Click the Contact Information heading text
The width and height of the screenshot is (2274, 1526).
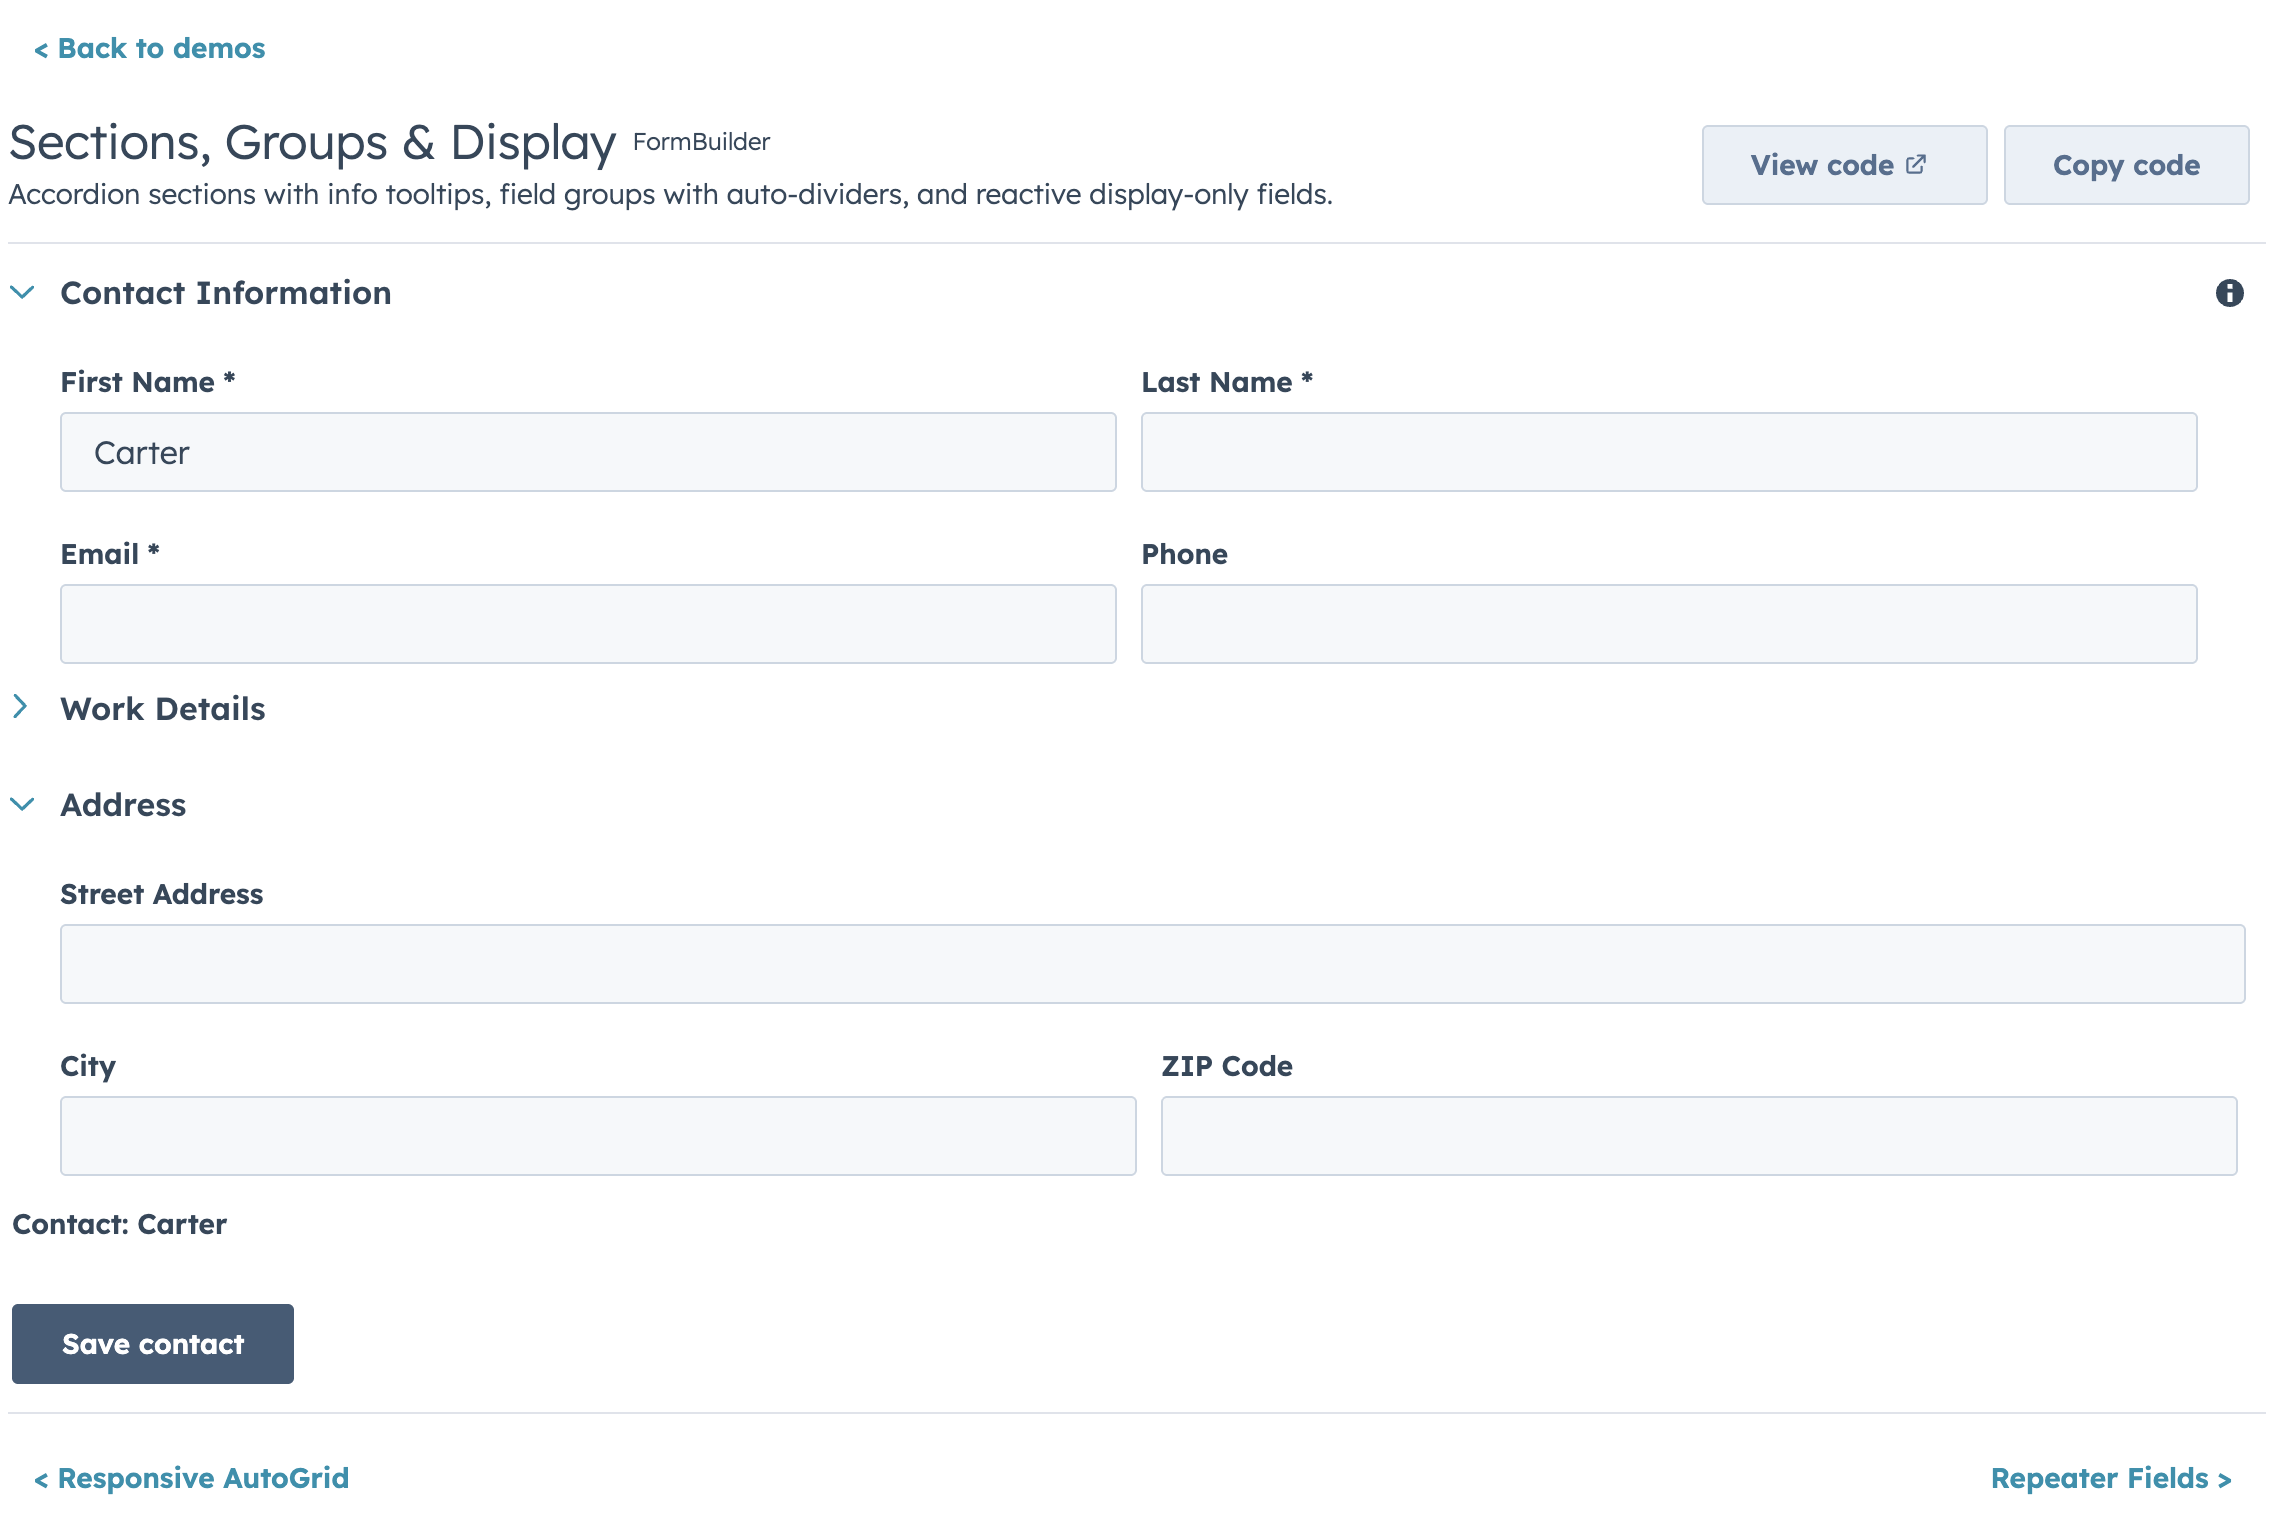pyautogui.click(x=226, y=293)
